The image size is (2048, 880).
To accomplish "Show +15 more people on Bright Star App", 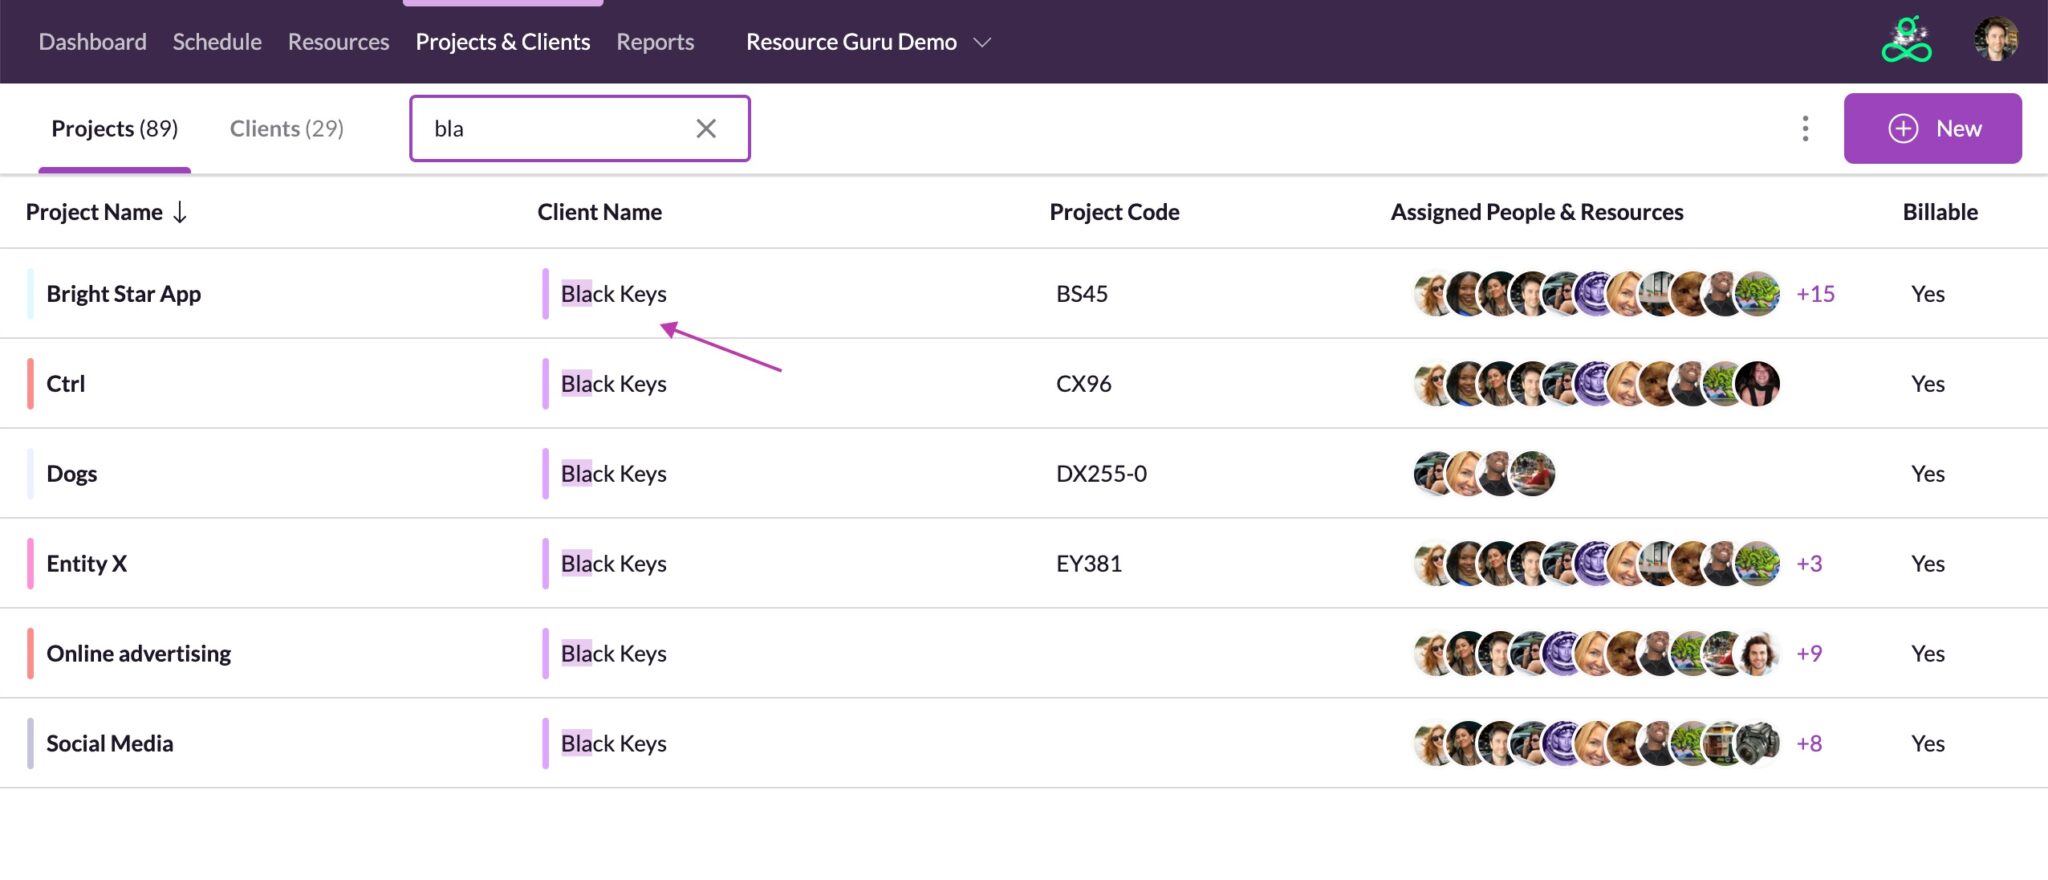I will coord(1815,294).
